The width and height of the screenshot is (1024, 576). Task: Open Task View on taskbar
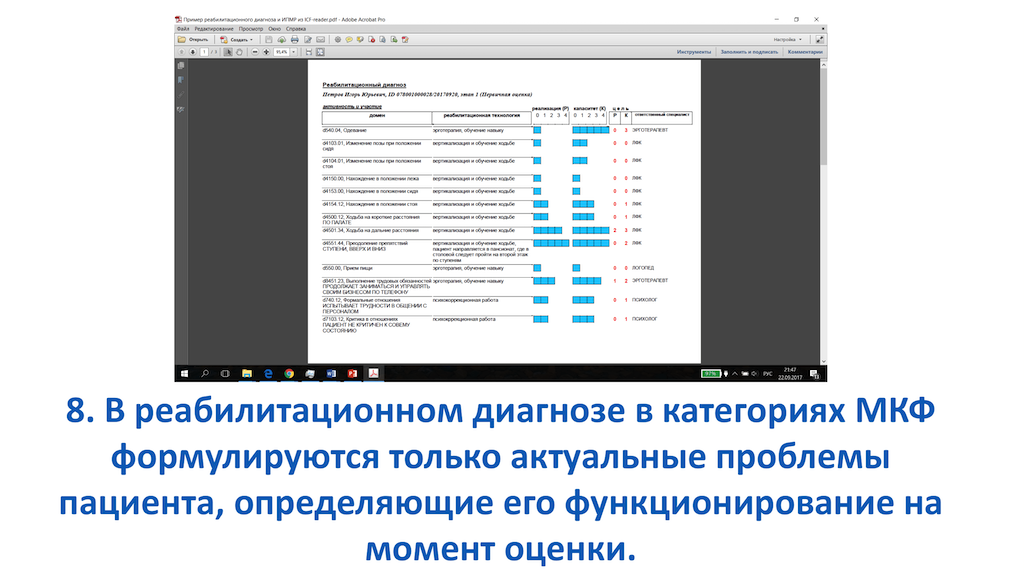coord(225,374)
